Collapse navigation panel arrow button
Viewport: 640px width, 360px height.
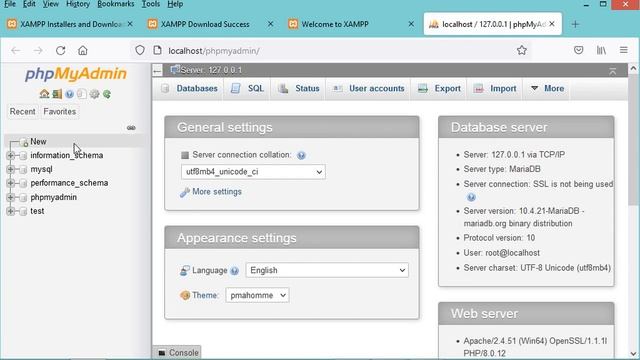pyautogui.click(x=158, y=71)
